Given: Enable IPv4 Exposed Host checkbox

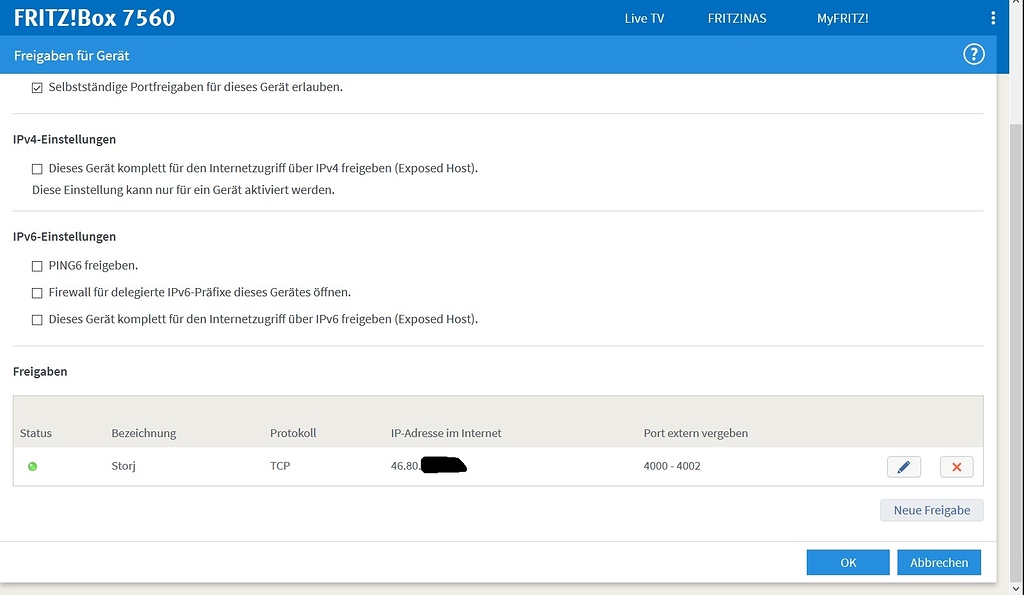Looking at the screenshot, I should (37, 169).
